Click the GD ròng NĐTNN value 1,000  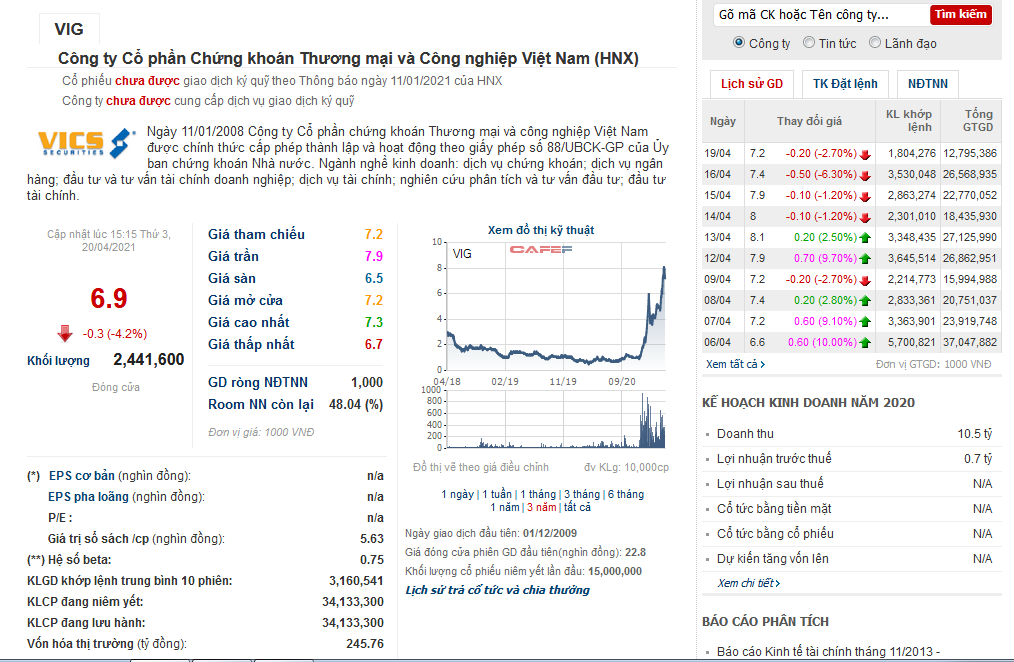click(367, 383)
